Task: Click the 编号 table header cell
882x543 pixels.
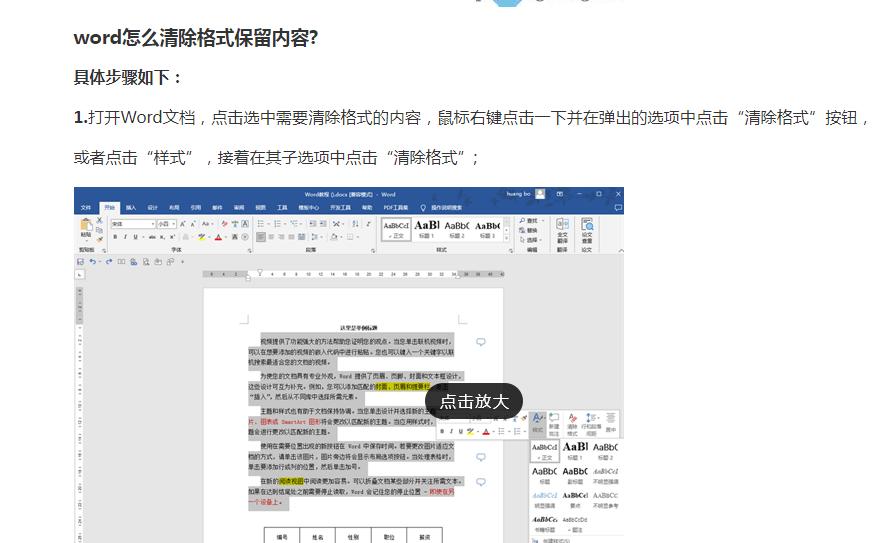Action: click(282, 537)
